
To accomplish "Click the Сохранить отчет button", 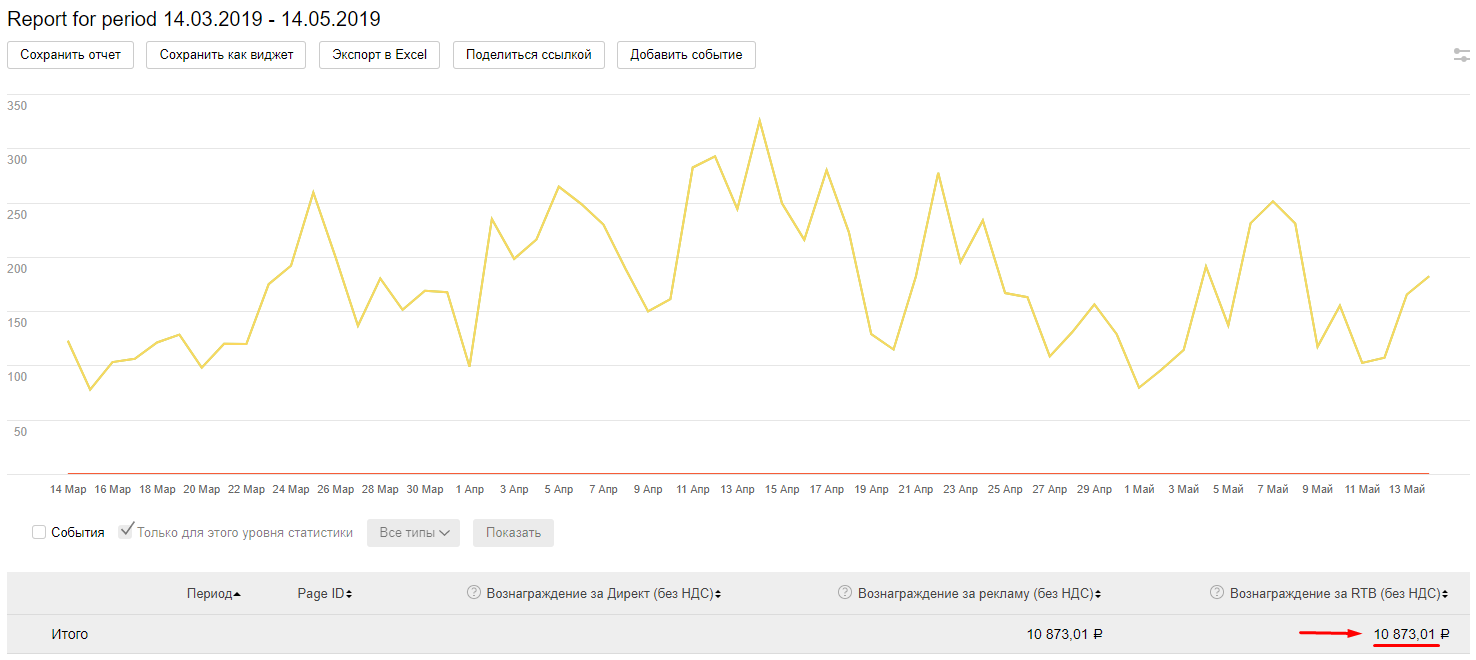I will 70,55.
